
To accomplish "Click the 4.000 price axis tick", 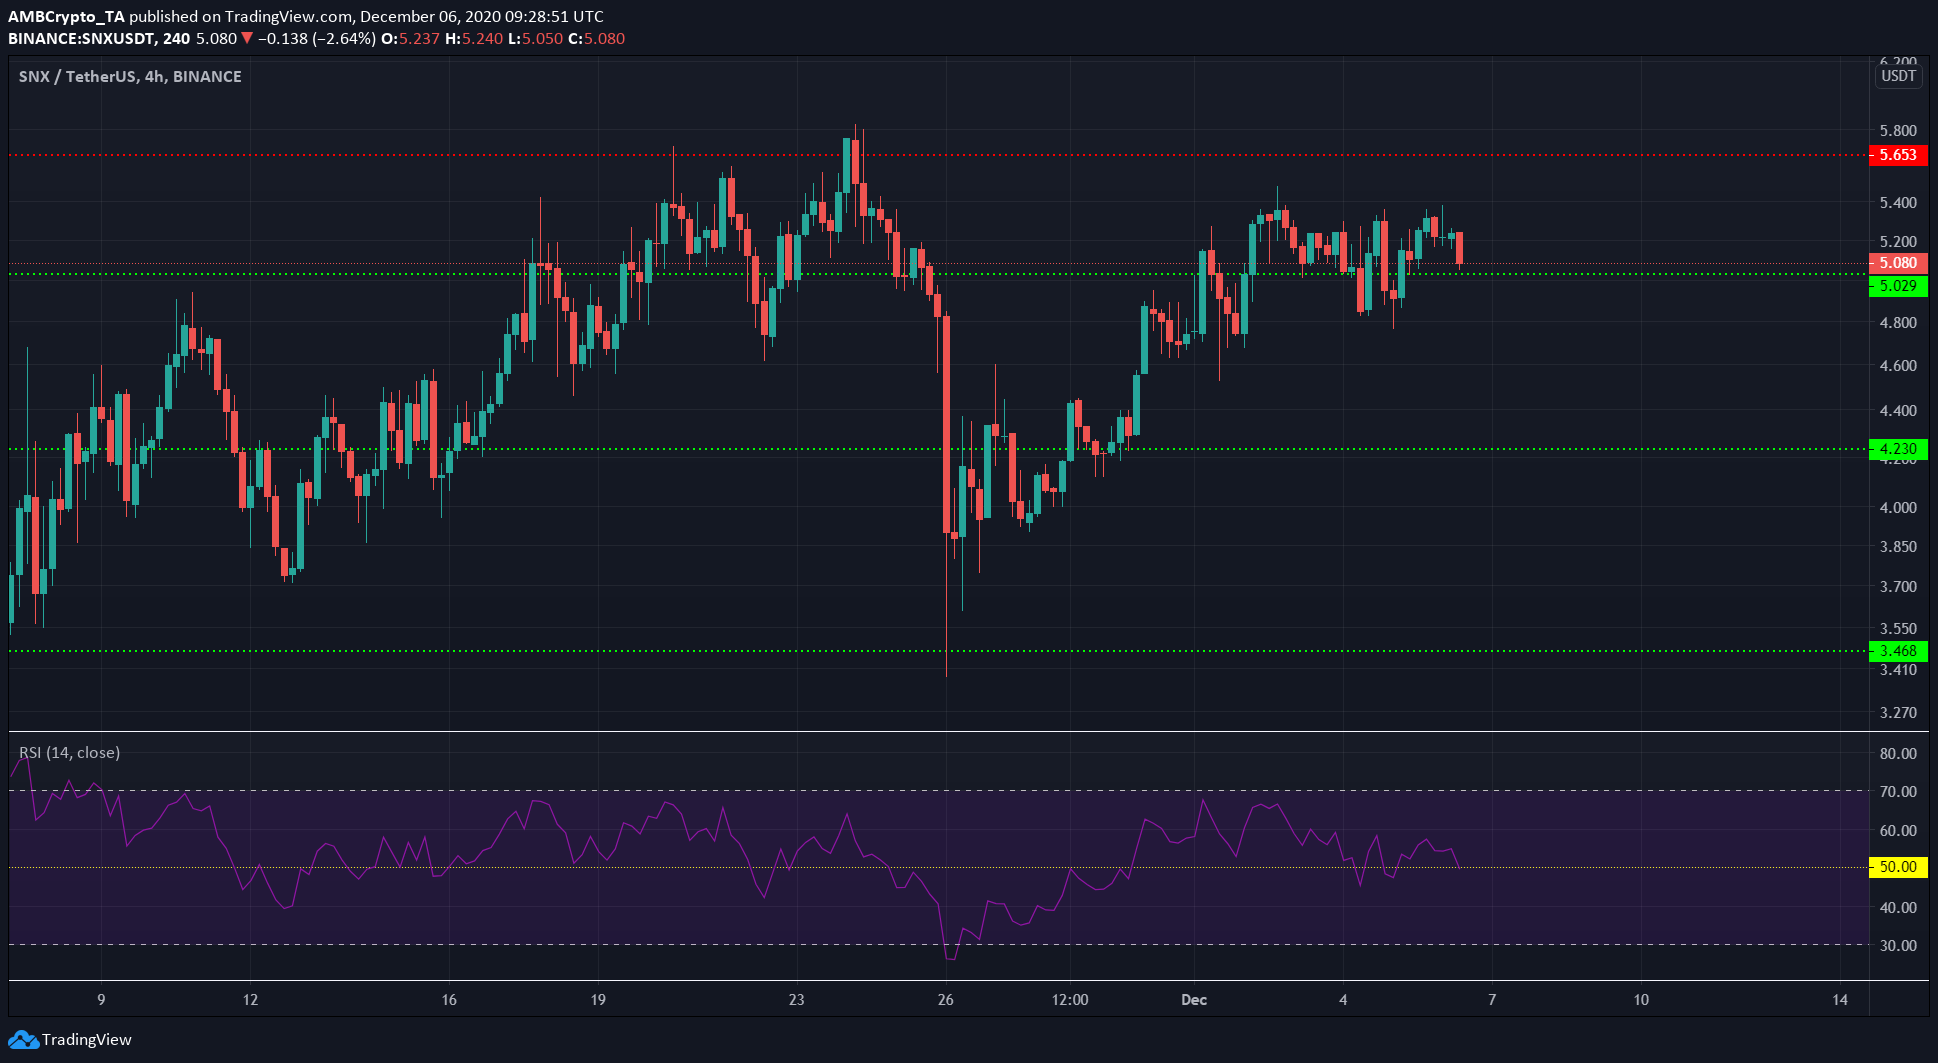I will point(1898,508).
